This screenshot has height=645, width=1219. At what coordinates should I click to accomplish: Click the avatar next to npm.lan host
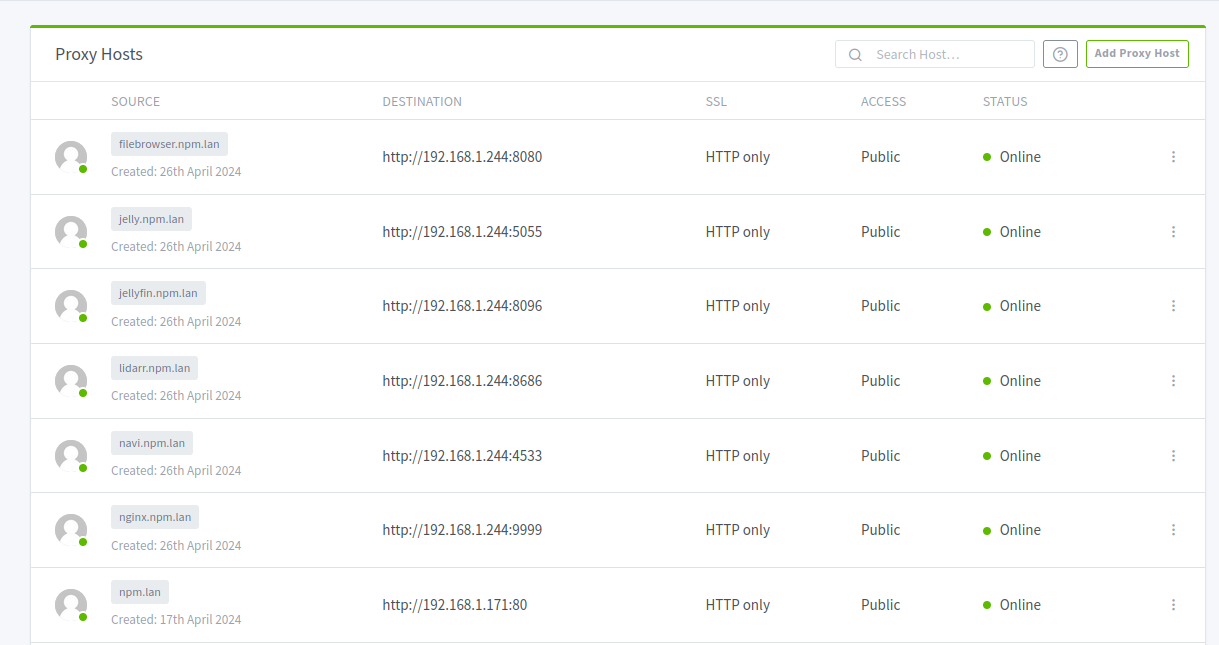[x=71, y=605]
